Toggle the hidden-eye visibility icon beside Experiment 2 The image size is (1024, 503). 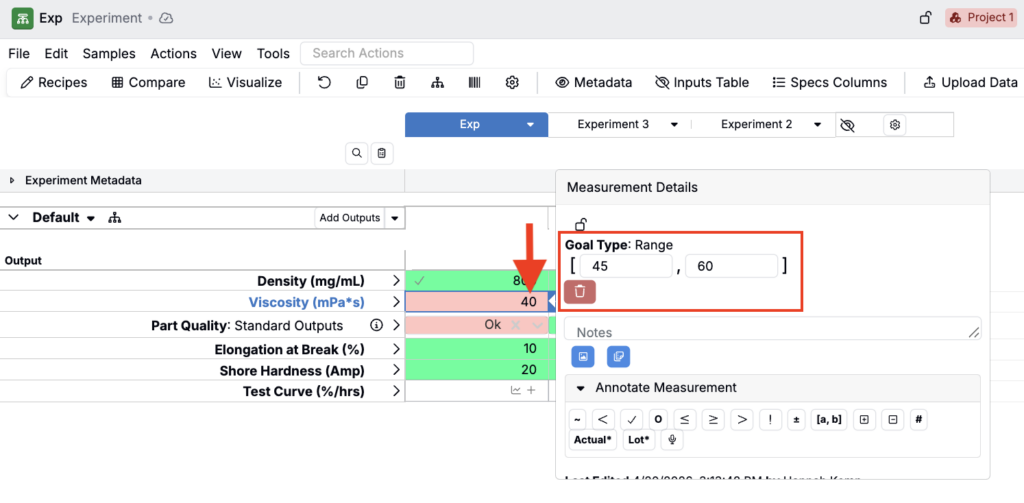tap(848, 125)
